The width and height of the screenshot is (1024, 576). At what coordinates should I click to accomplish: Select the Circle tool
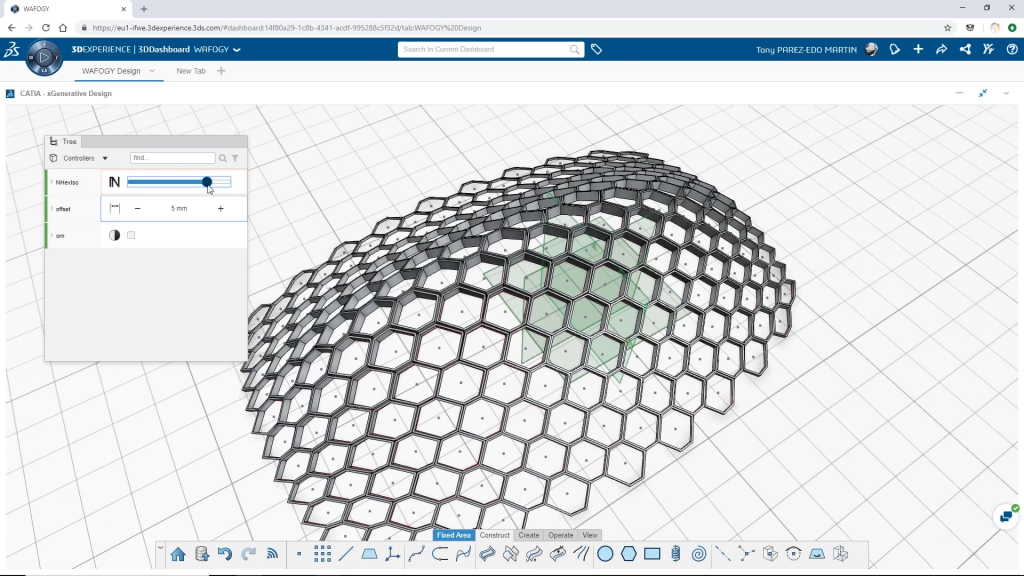pos(605,554)
